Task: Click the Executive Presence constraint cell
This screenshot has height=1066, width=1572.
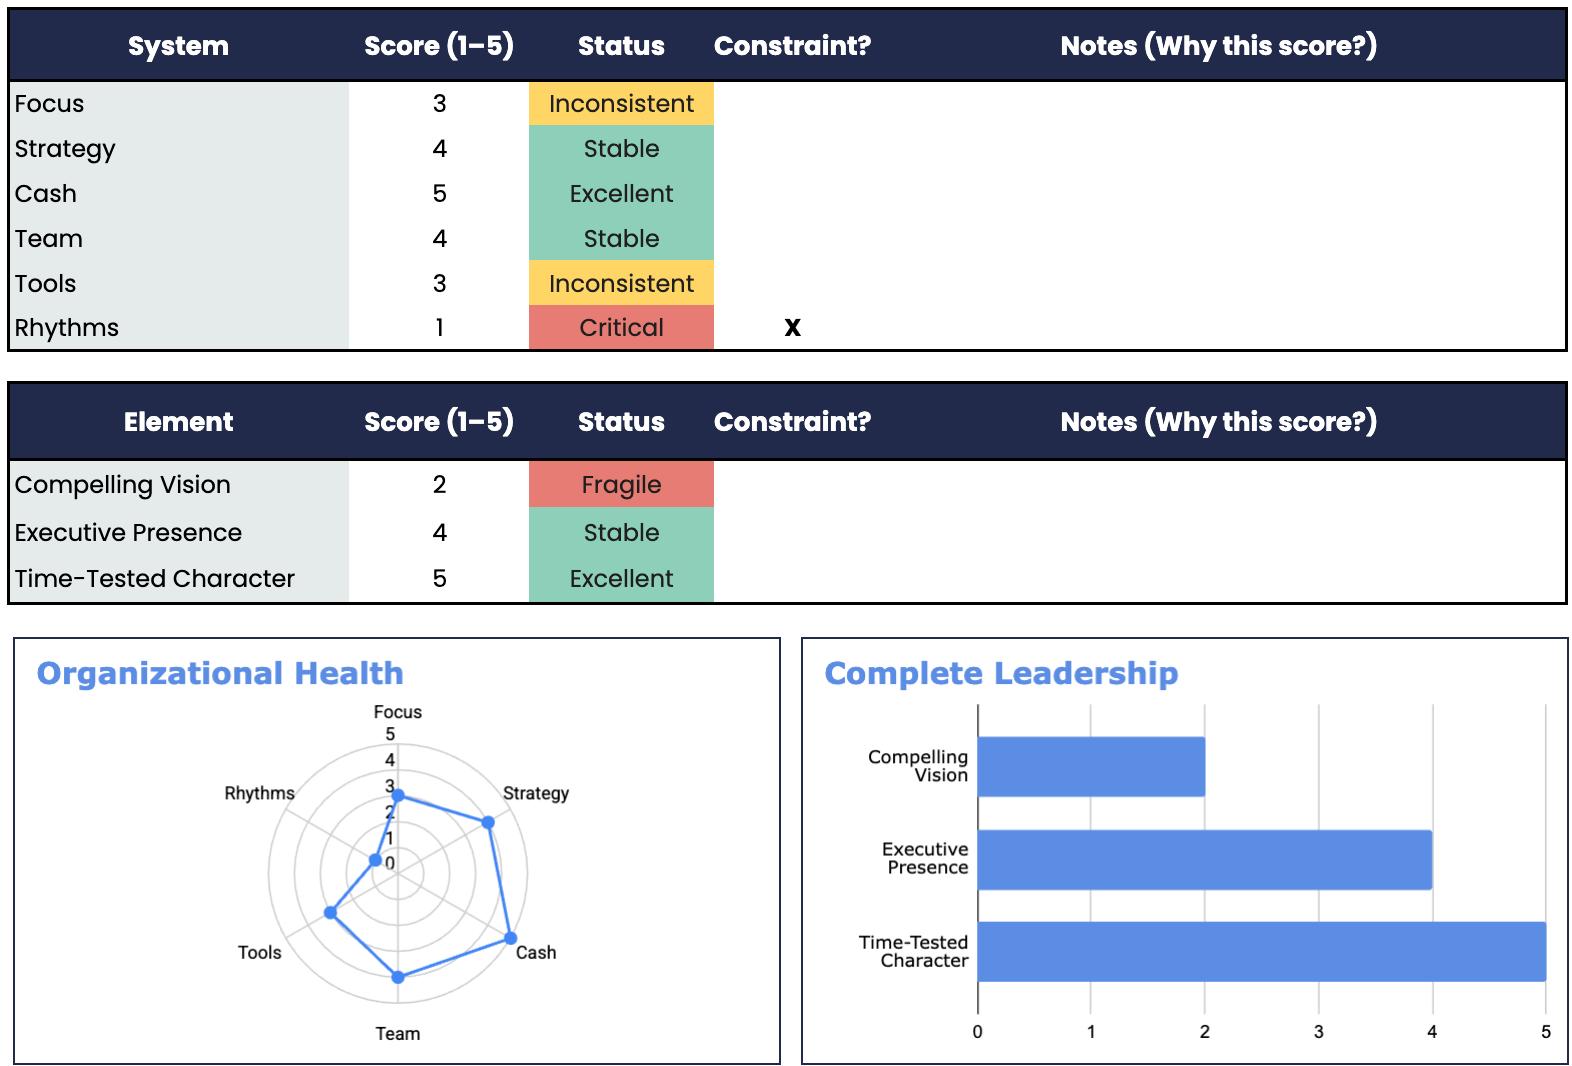Action: [792, 533]
